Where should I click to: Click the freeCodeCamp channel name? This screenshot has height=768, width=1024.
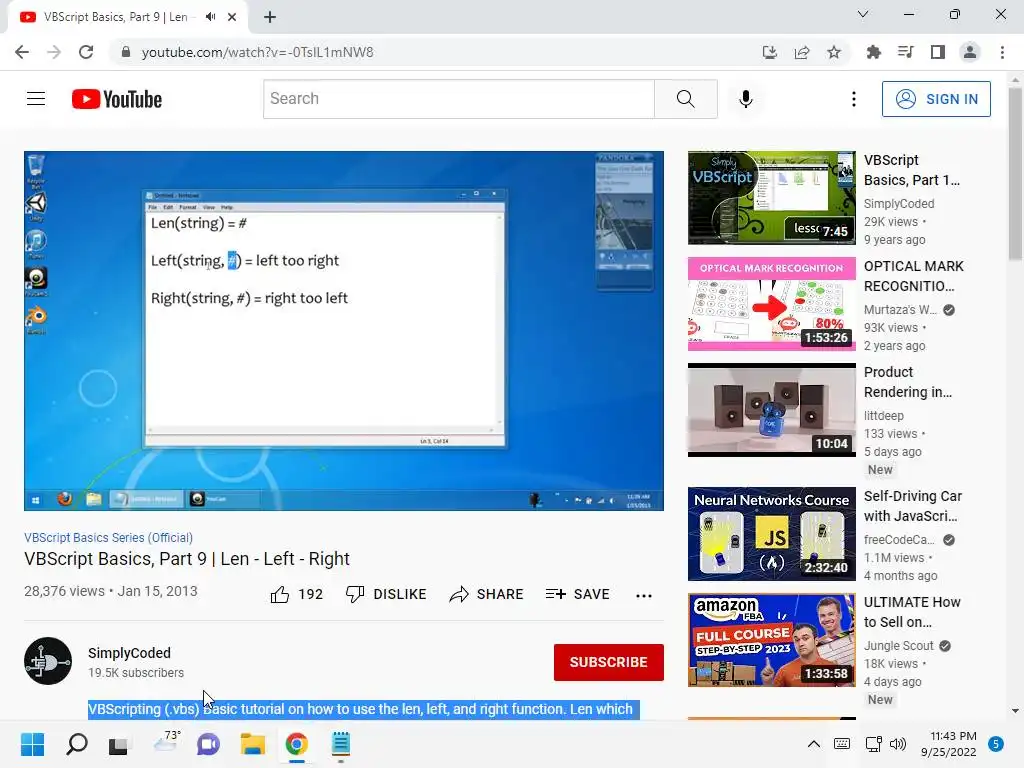(899, 540)
